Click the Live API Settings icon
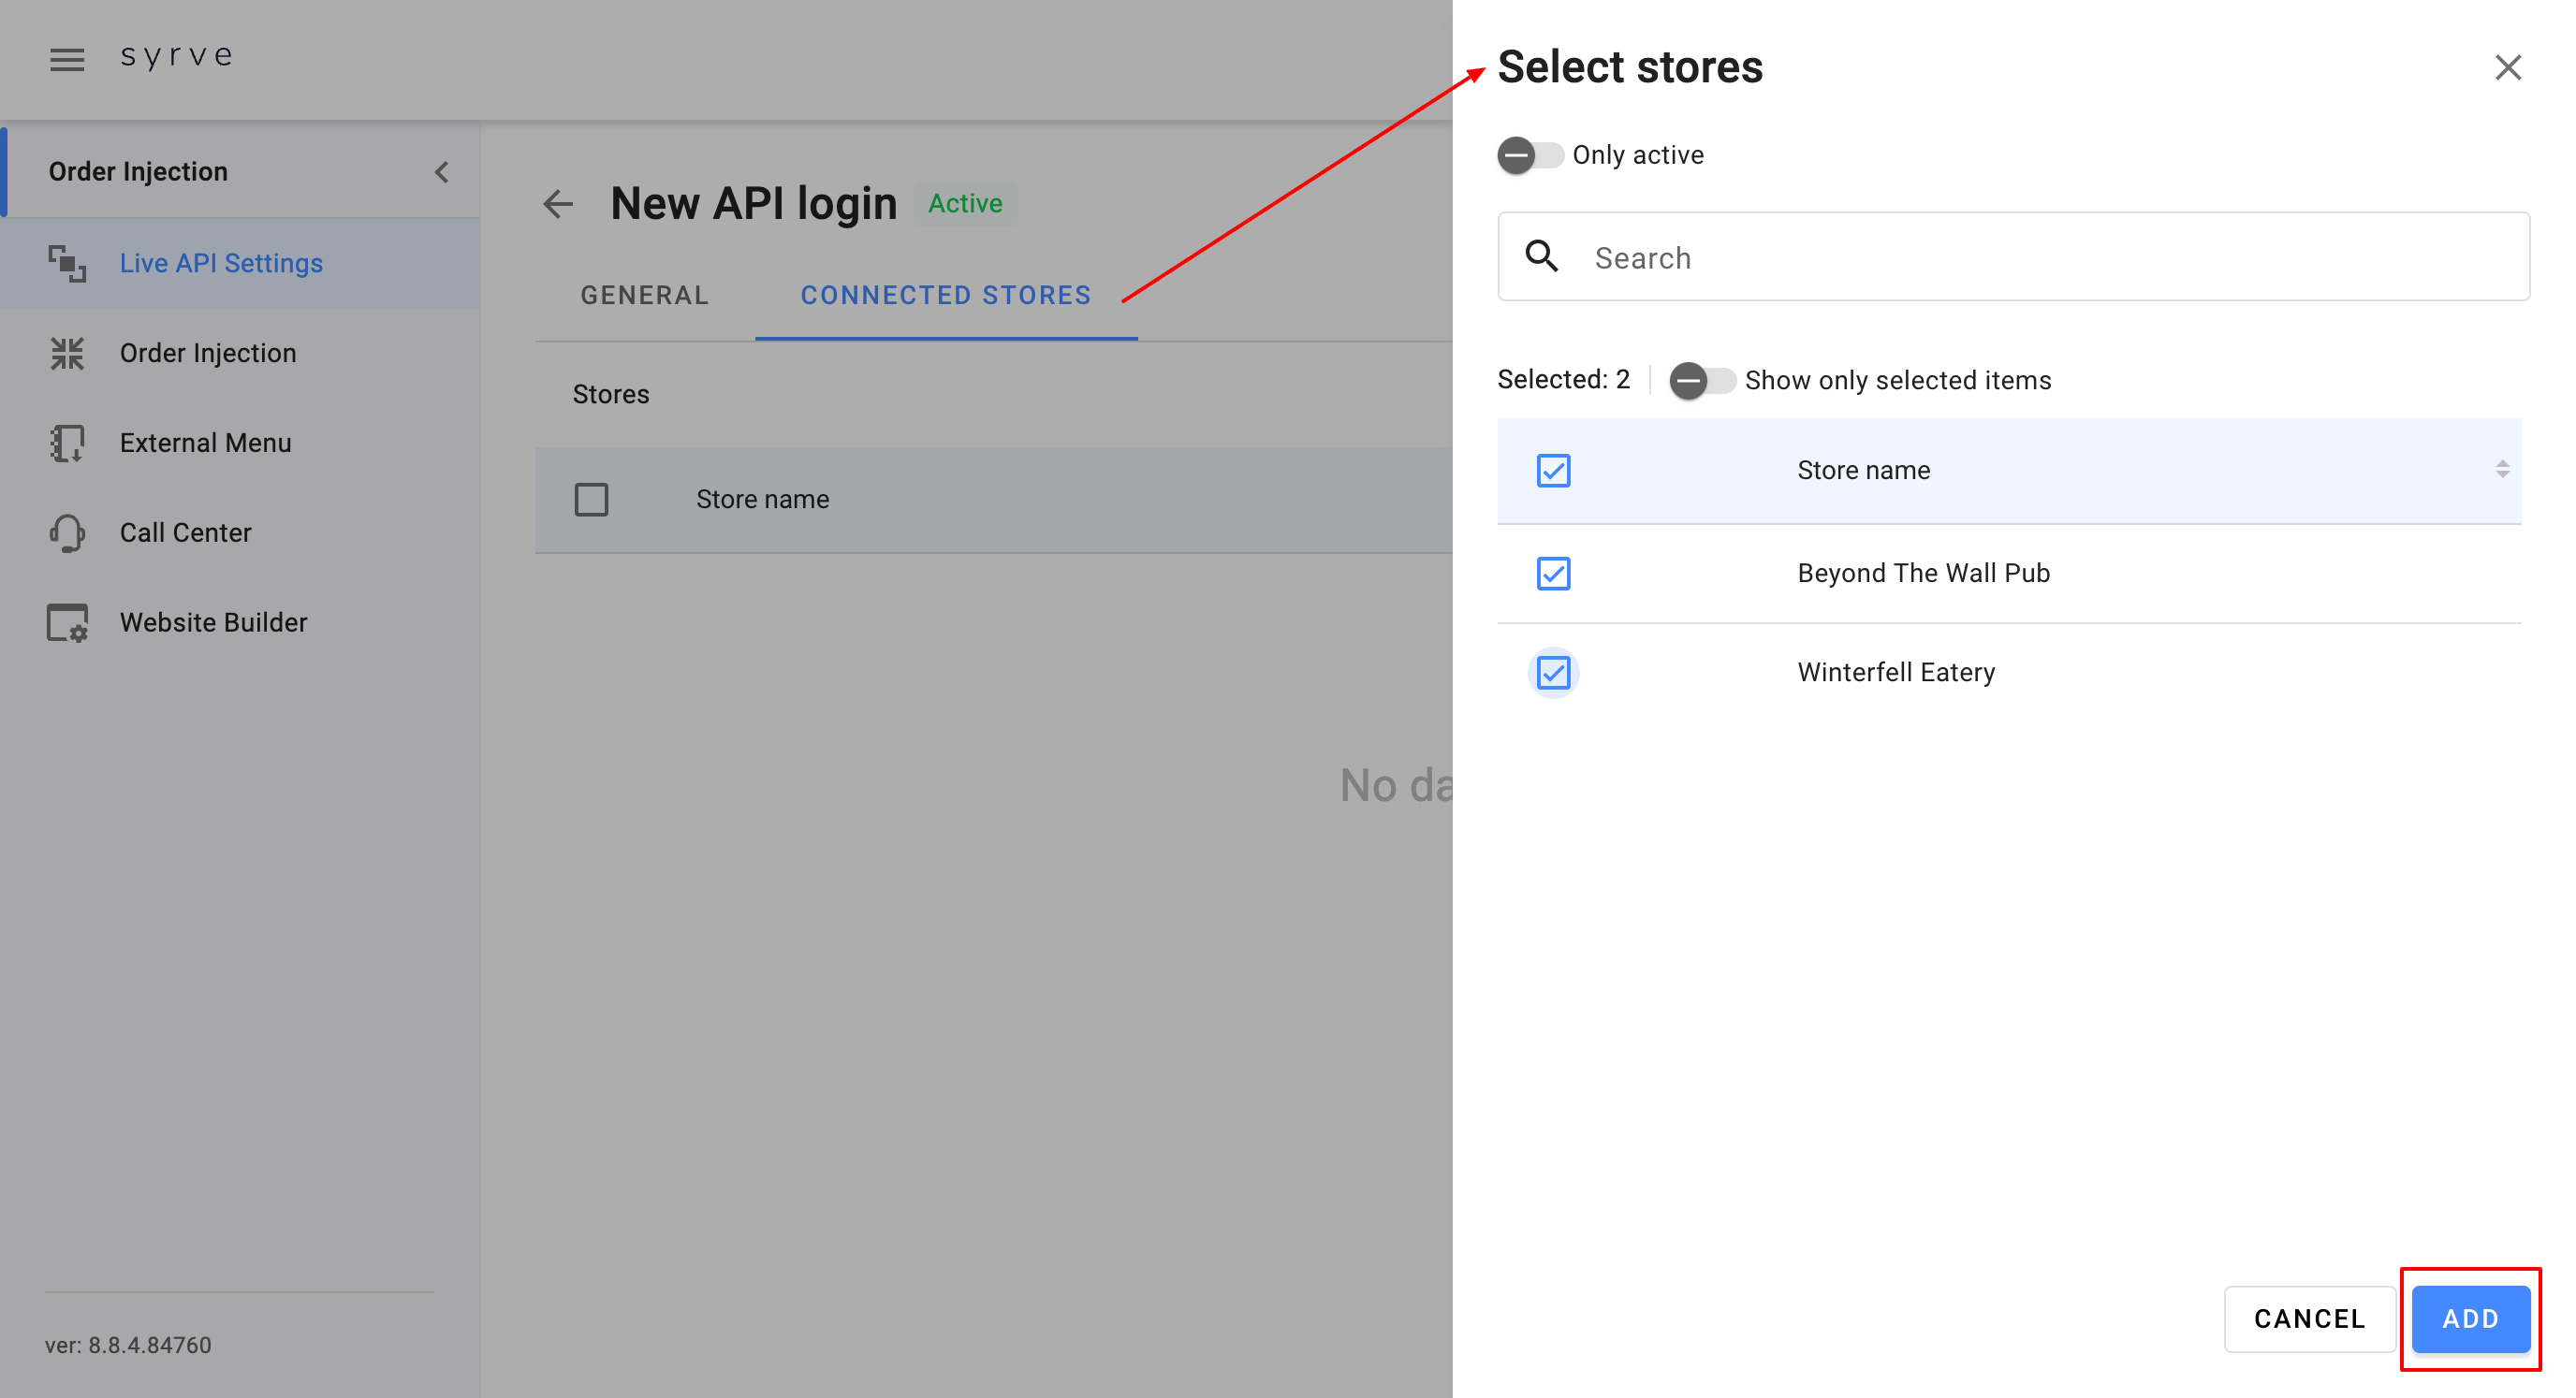The height and width of the screenshot is (1398, 2576). coord(67,263)
